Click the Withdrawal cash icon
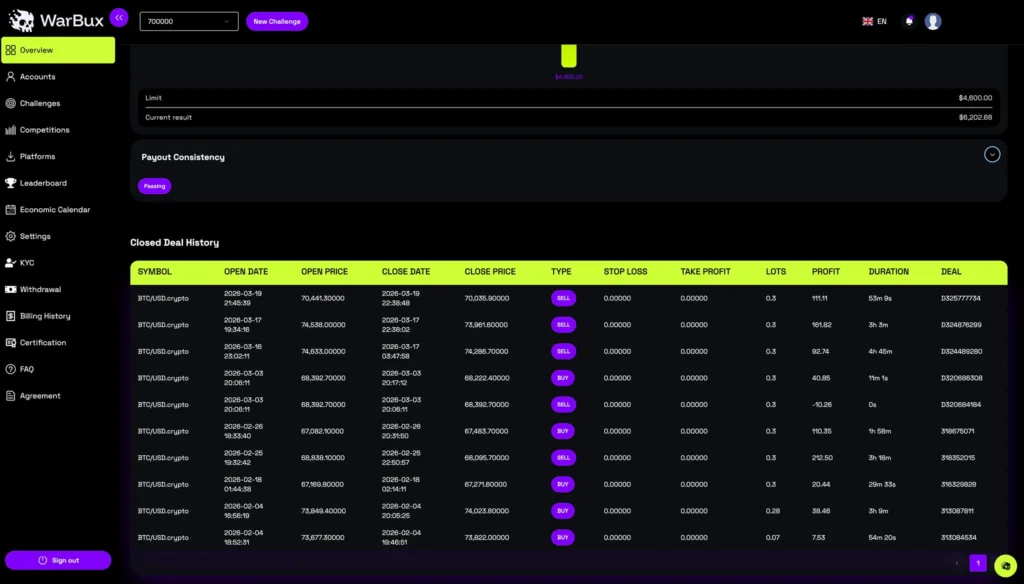This screenshot has width=1024, height=584. pos(10,289)
